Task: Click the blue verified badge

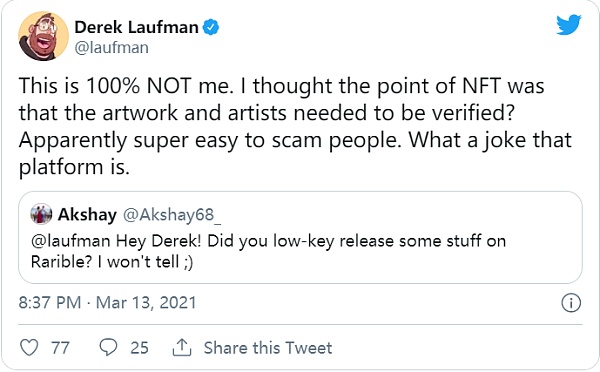Action: click(x=210, y=27)
